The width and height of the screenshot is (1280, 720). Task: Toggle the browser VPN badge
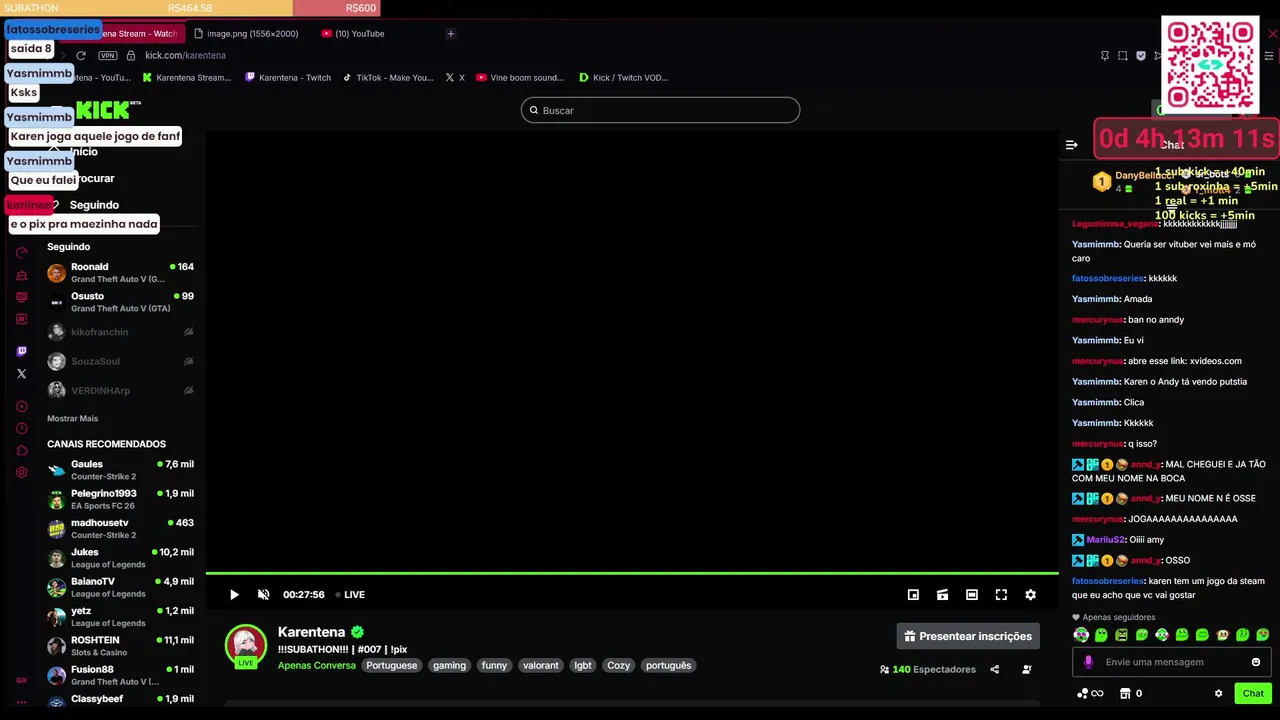coord(107,56)
